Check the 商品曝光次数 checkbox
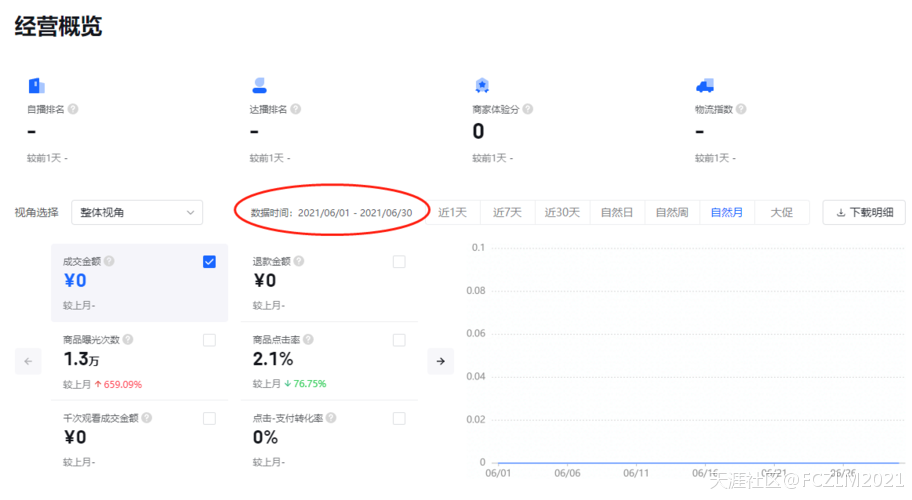The width and height of the screenshot is (912, 500). [x=209, y=340]
